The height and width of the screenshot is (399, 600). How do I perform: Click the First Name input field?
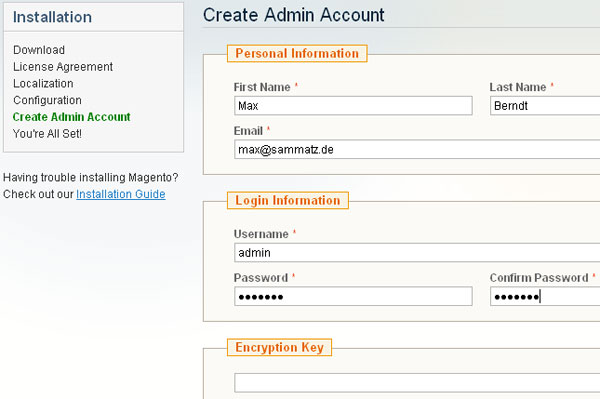click(353, 106)
